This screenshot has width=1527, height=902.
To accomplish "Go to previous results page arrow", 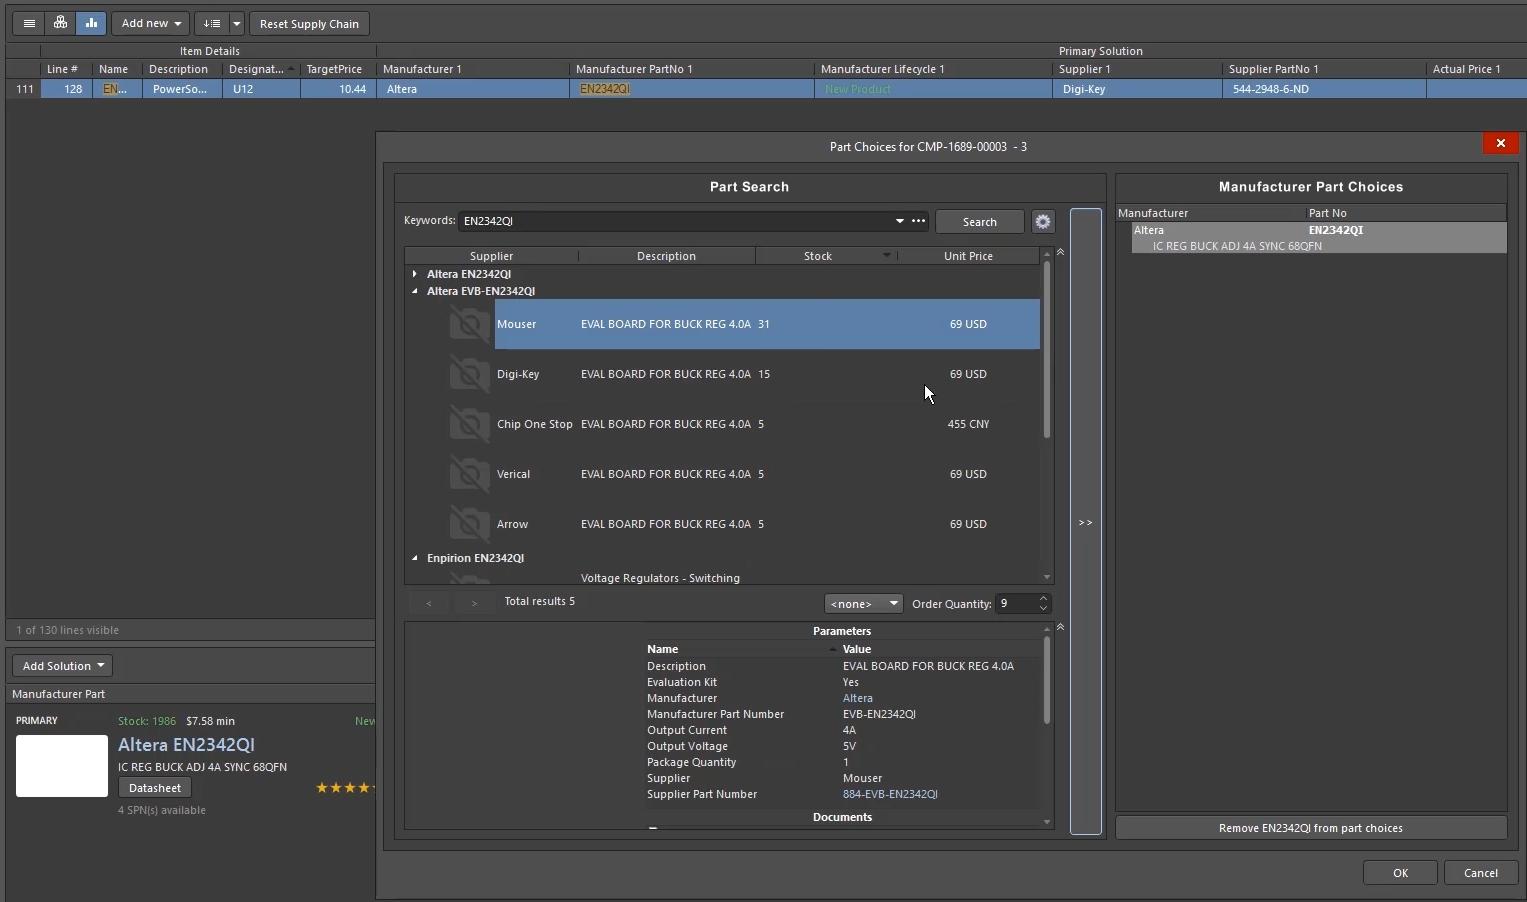I will pos(429,603).
